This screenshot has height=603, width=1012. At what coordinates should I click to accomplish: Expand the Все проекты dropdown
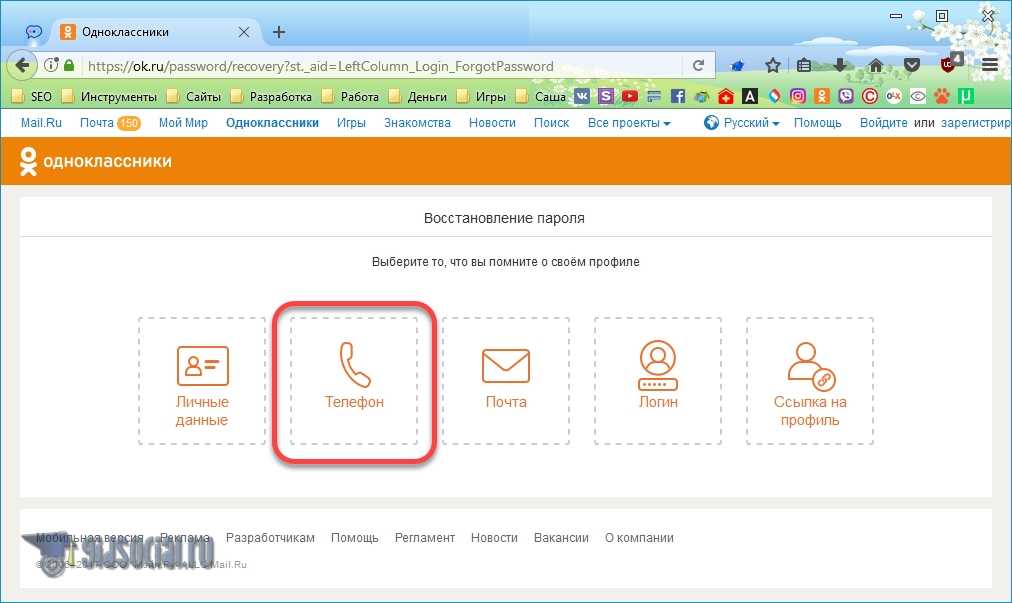pyautogui.click(x=629, y=123)
